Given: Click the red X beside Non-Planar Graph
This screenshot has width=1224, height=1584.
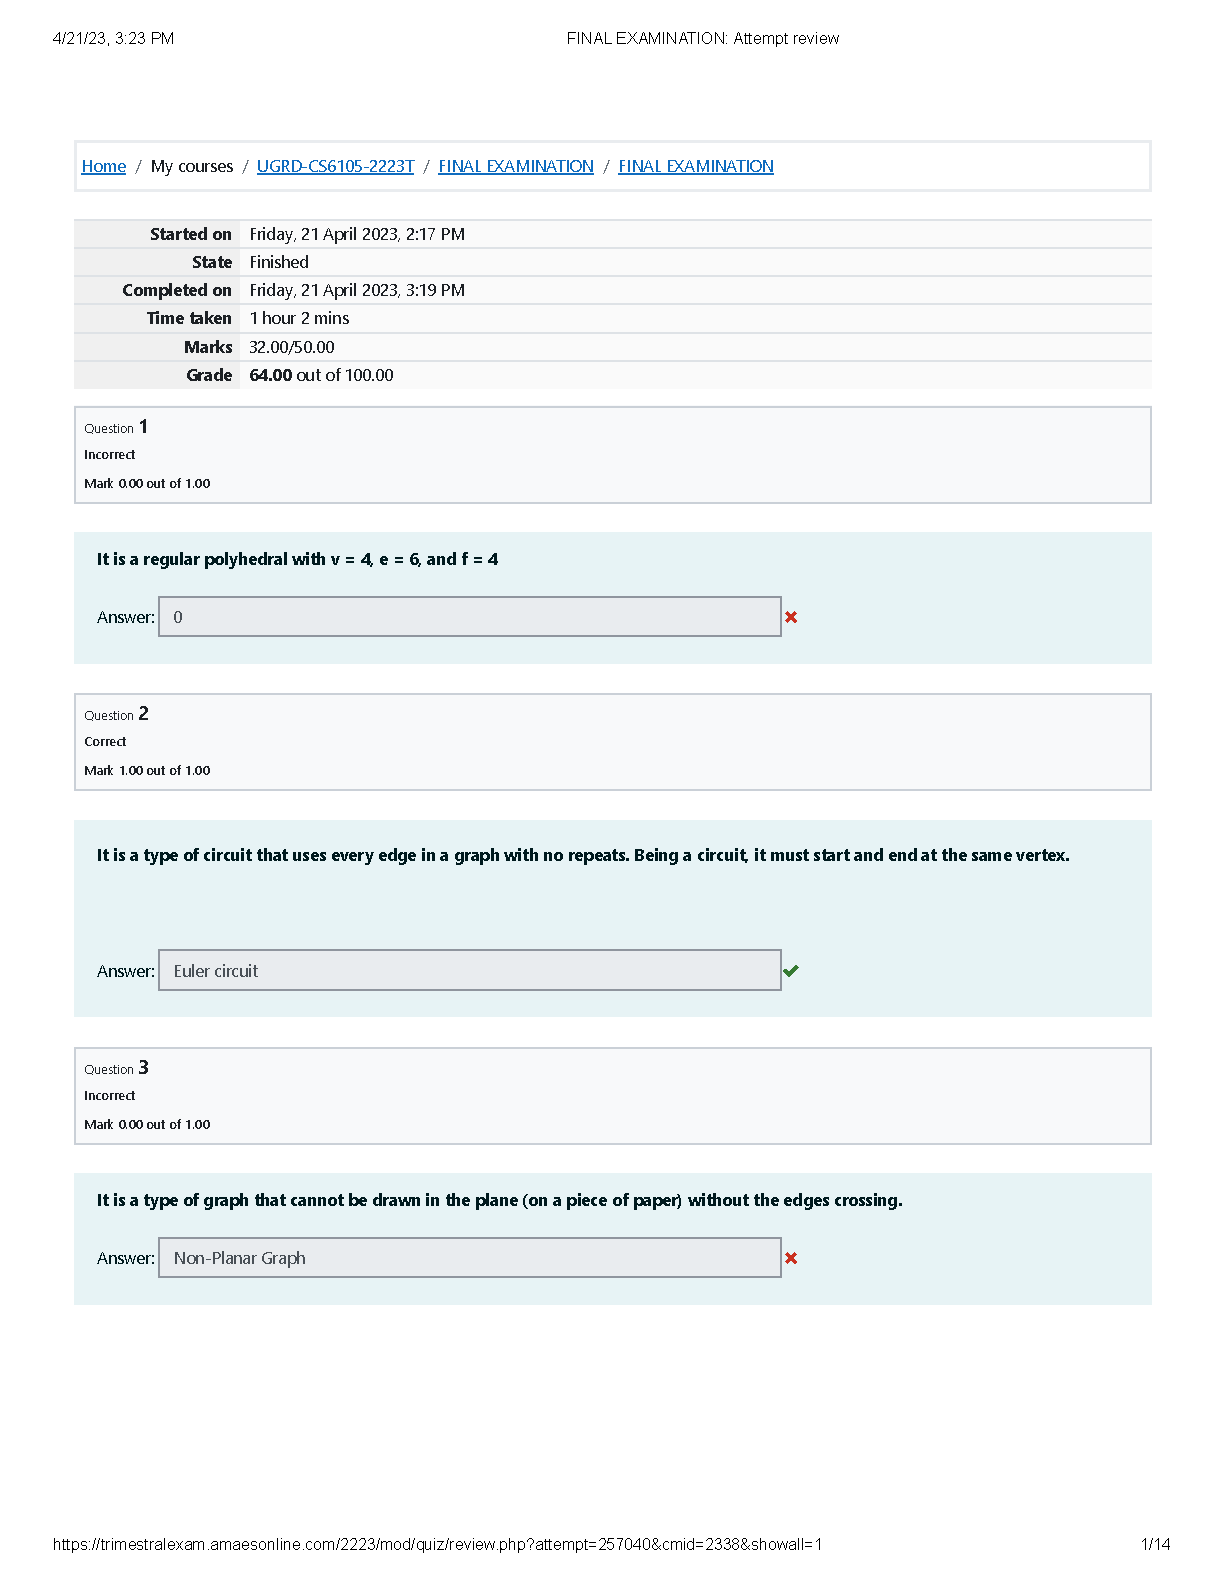Looking at the screenshot, I should click(791, 1258).
